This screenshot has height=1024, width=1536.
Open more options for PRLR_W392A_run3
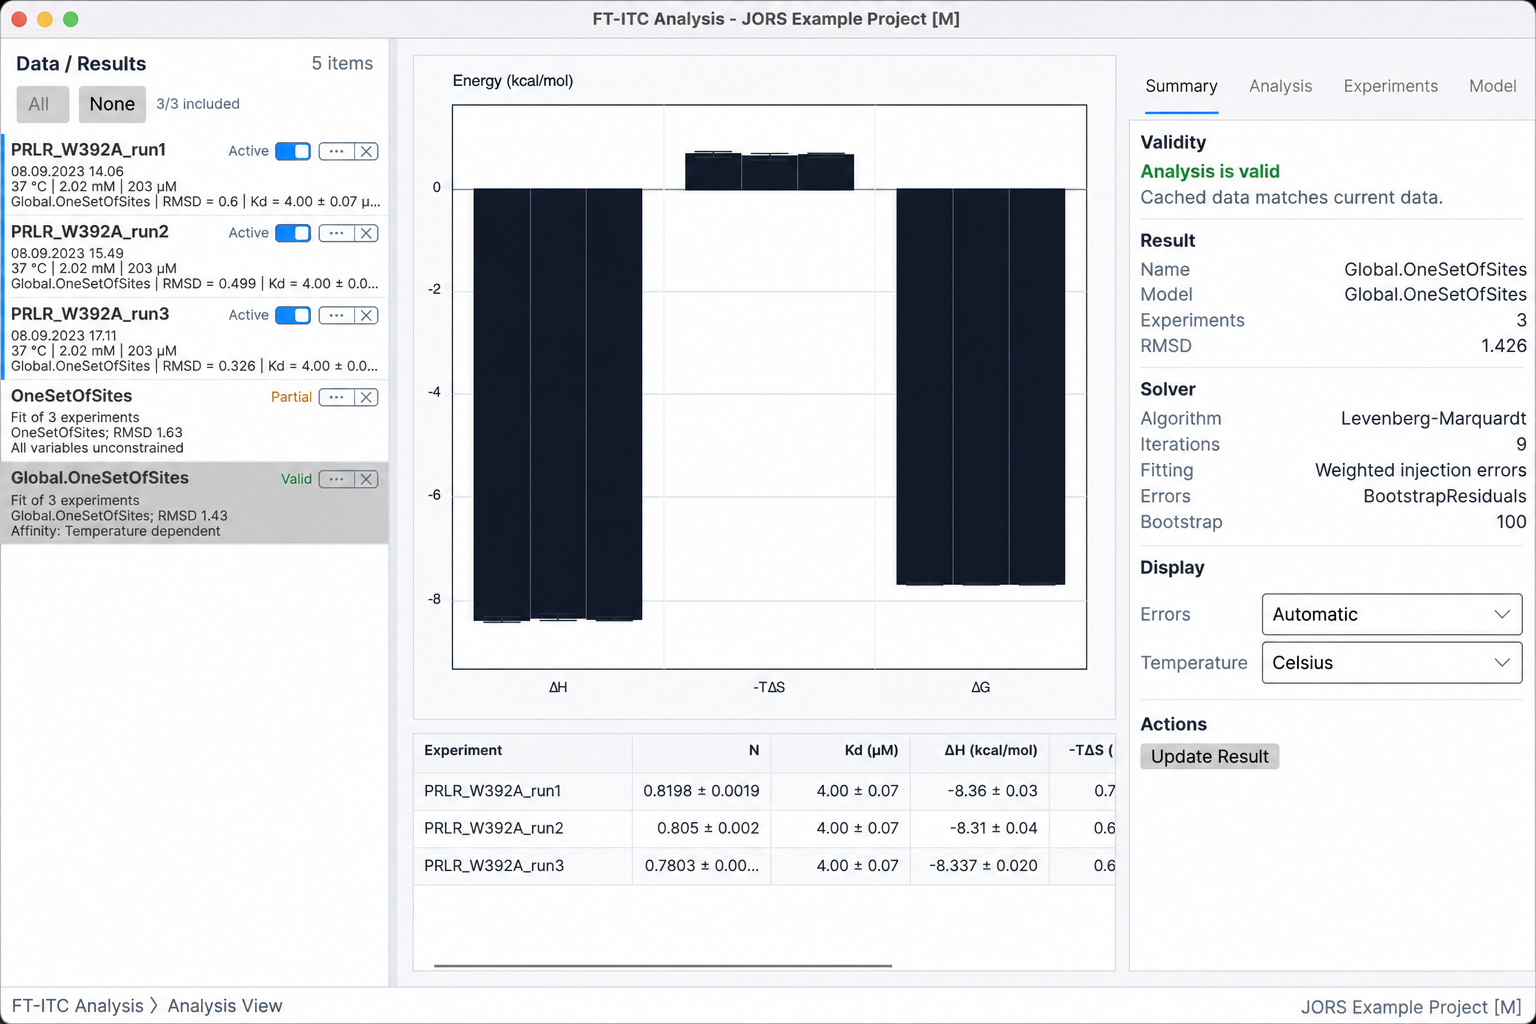pyautogui.click(x=337, y=315)
